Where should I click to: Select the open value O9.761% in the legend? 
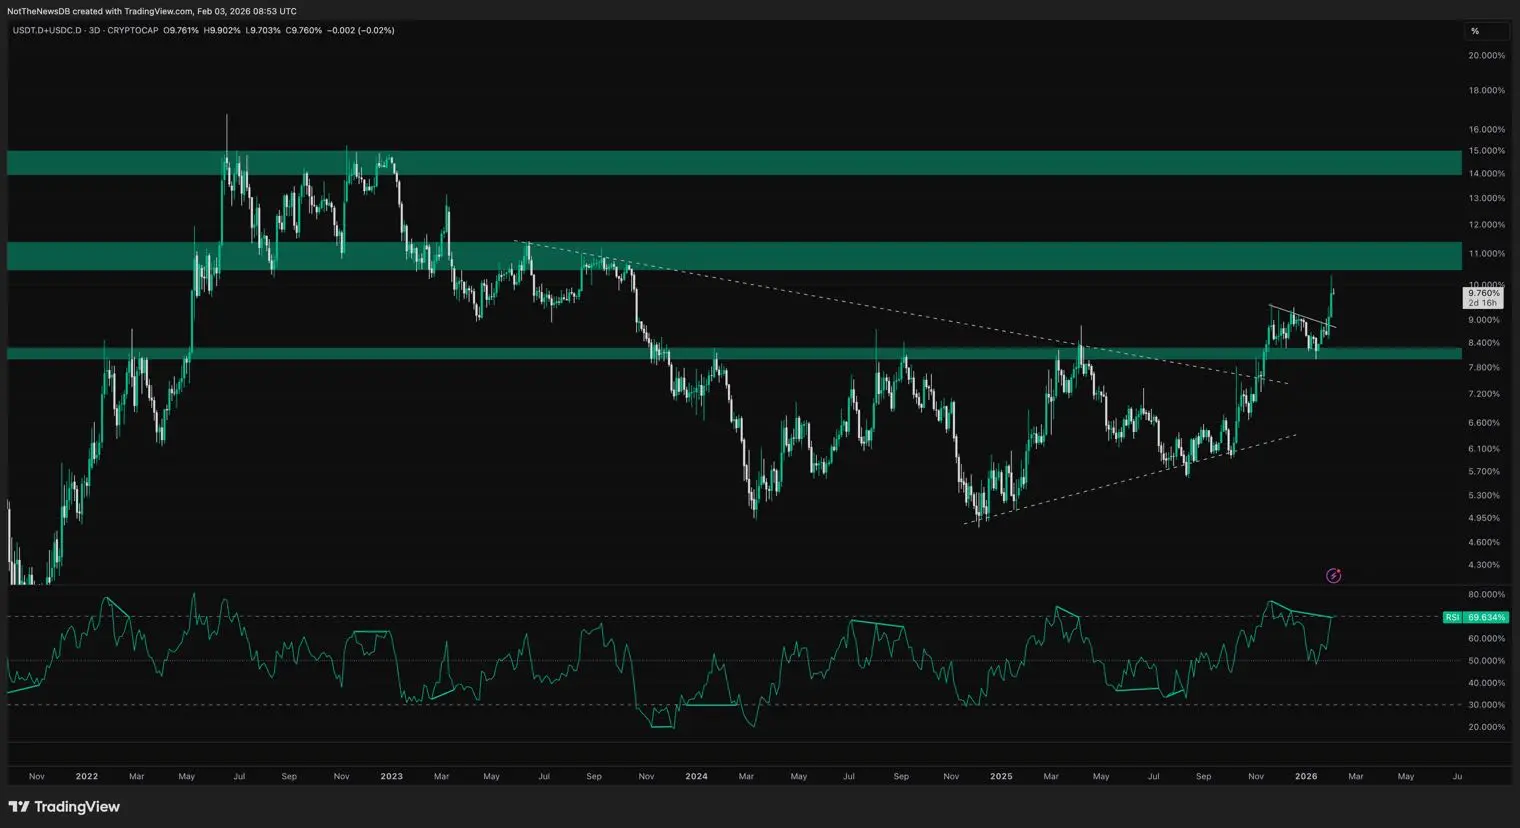pos(181,30)
